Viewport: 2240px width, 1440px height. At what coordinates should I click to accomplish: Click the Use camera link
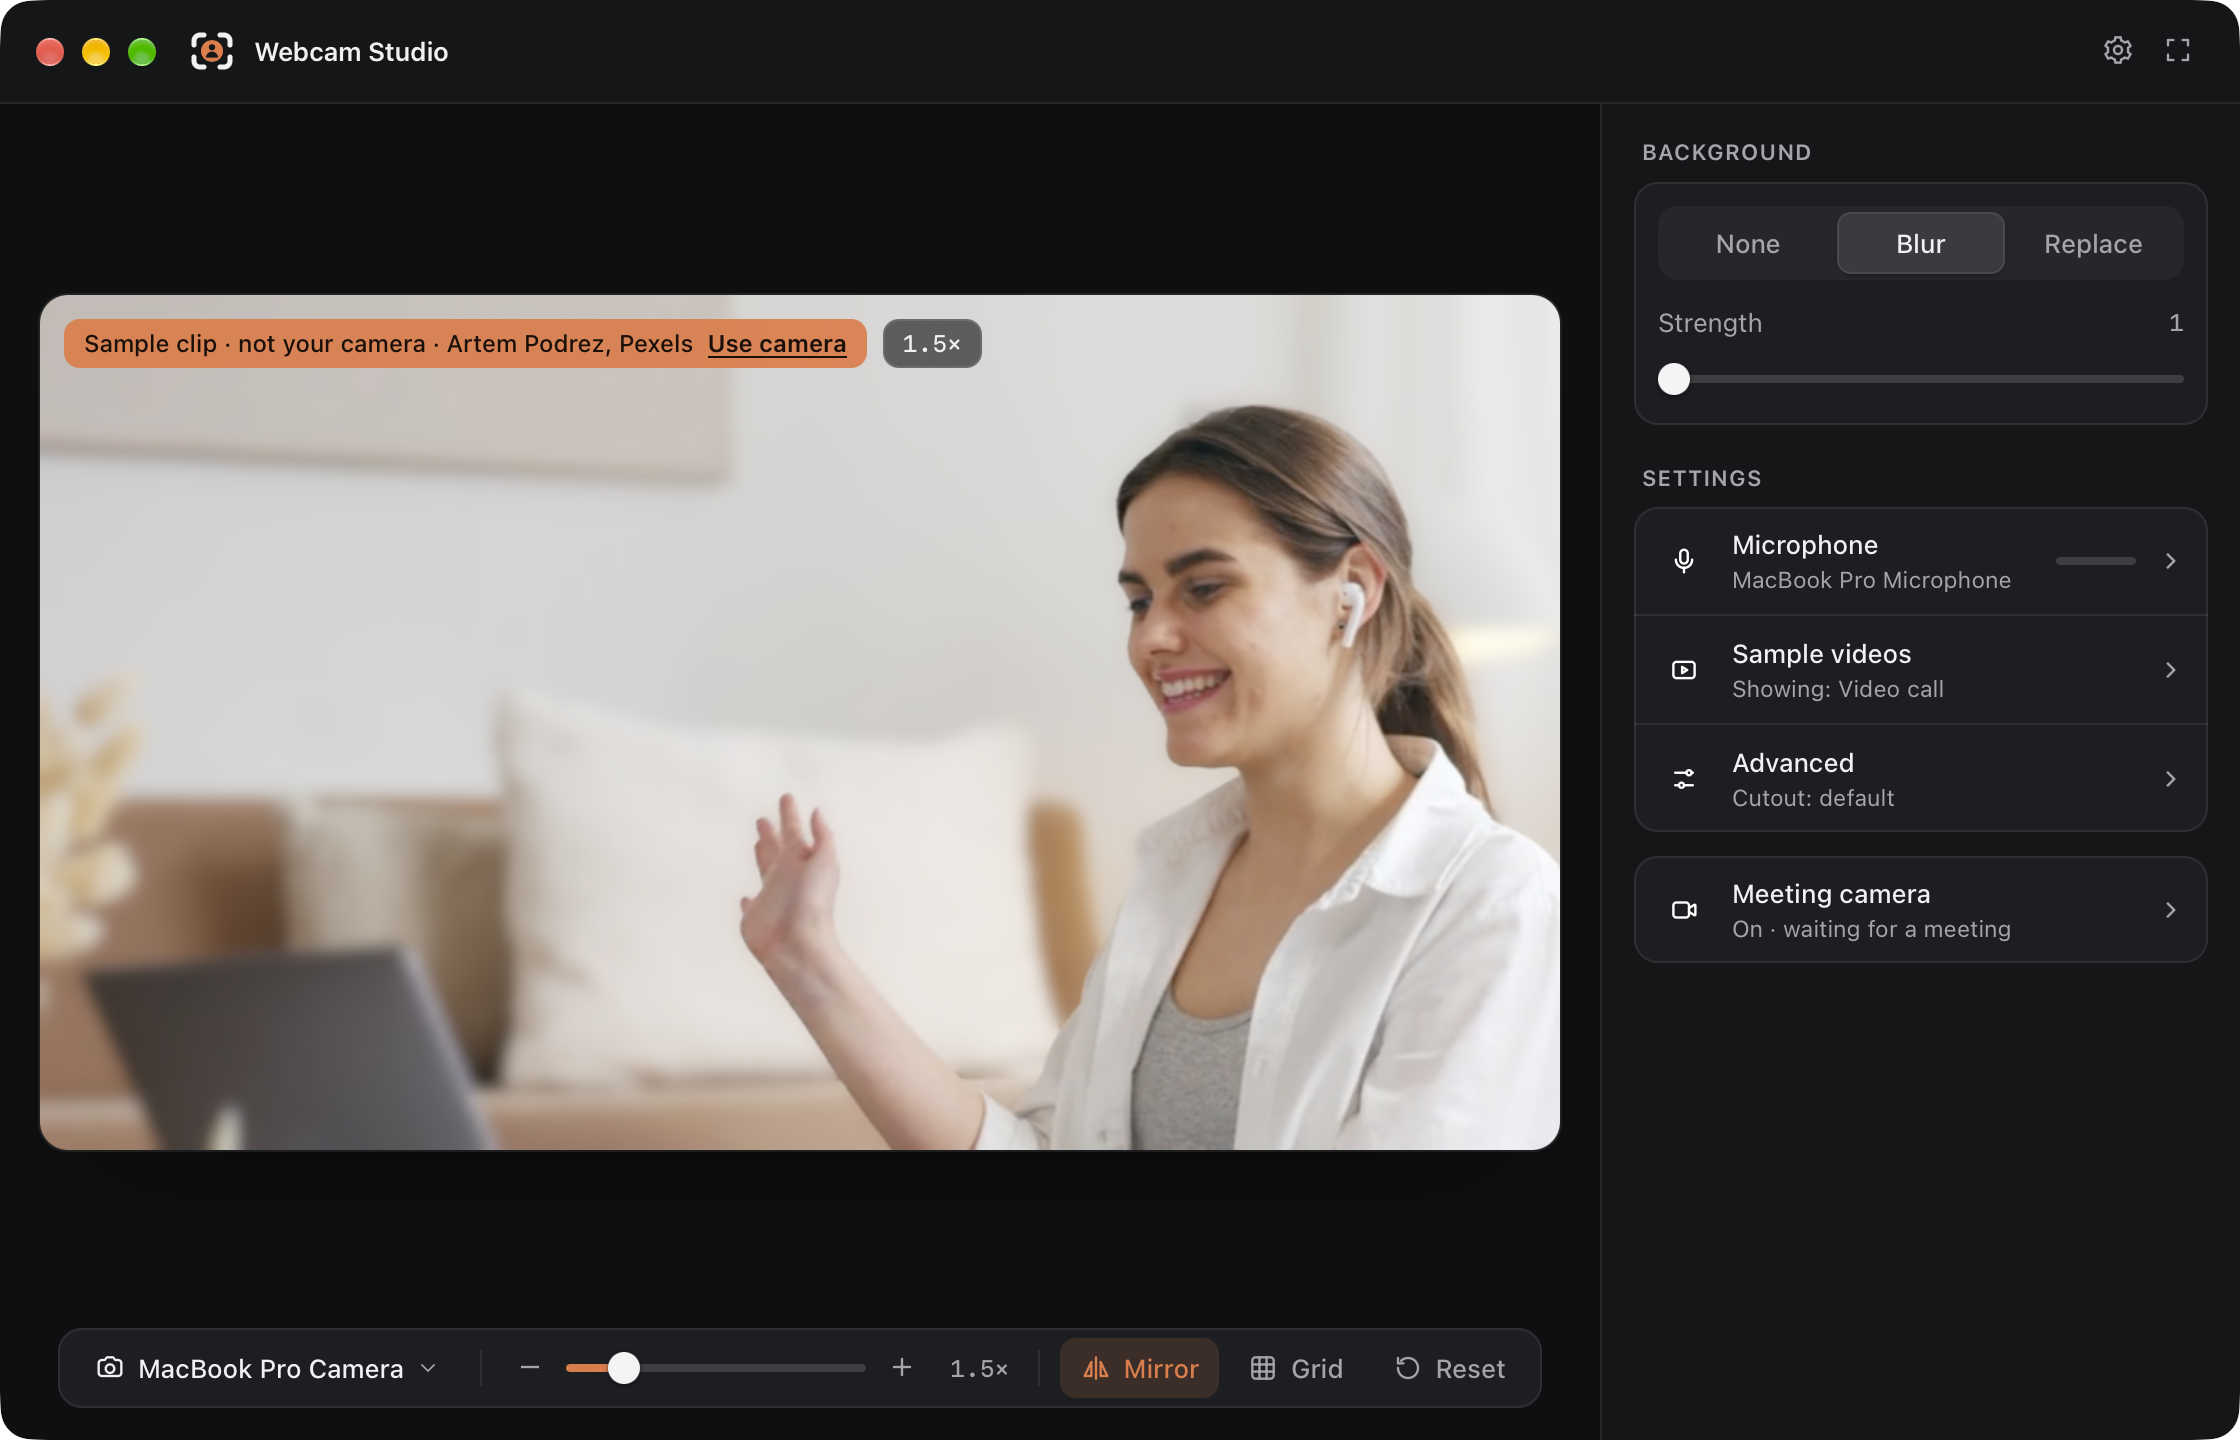pos(777,343)
